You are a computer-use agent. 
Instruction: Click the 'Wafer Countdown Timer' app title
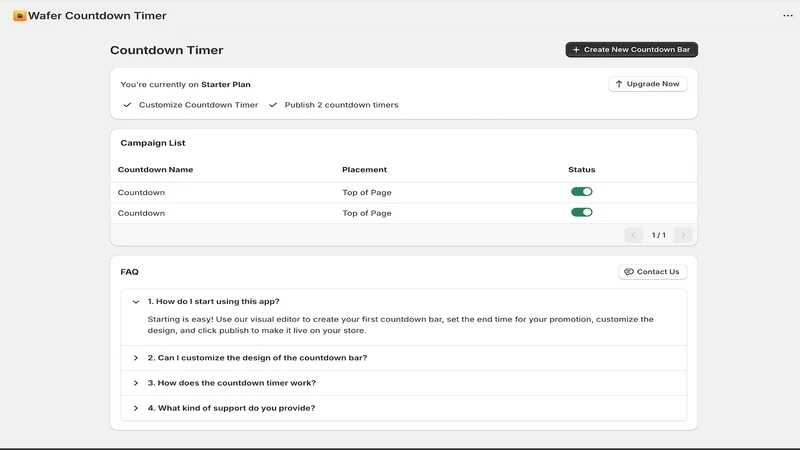point(97,16)
